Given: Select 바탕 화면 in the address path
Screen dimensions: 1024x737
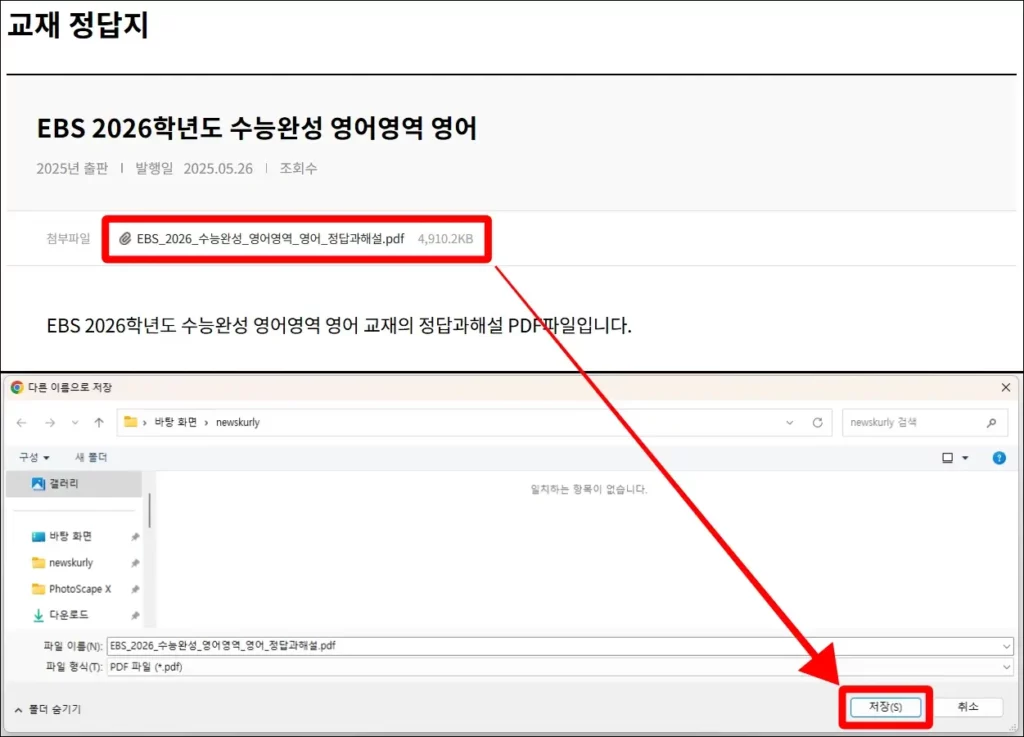Looking at the screenshot, I should click(x=175, y=422).
